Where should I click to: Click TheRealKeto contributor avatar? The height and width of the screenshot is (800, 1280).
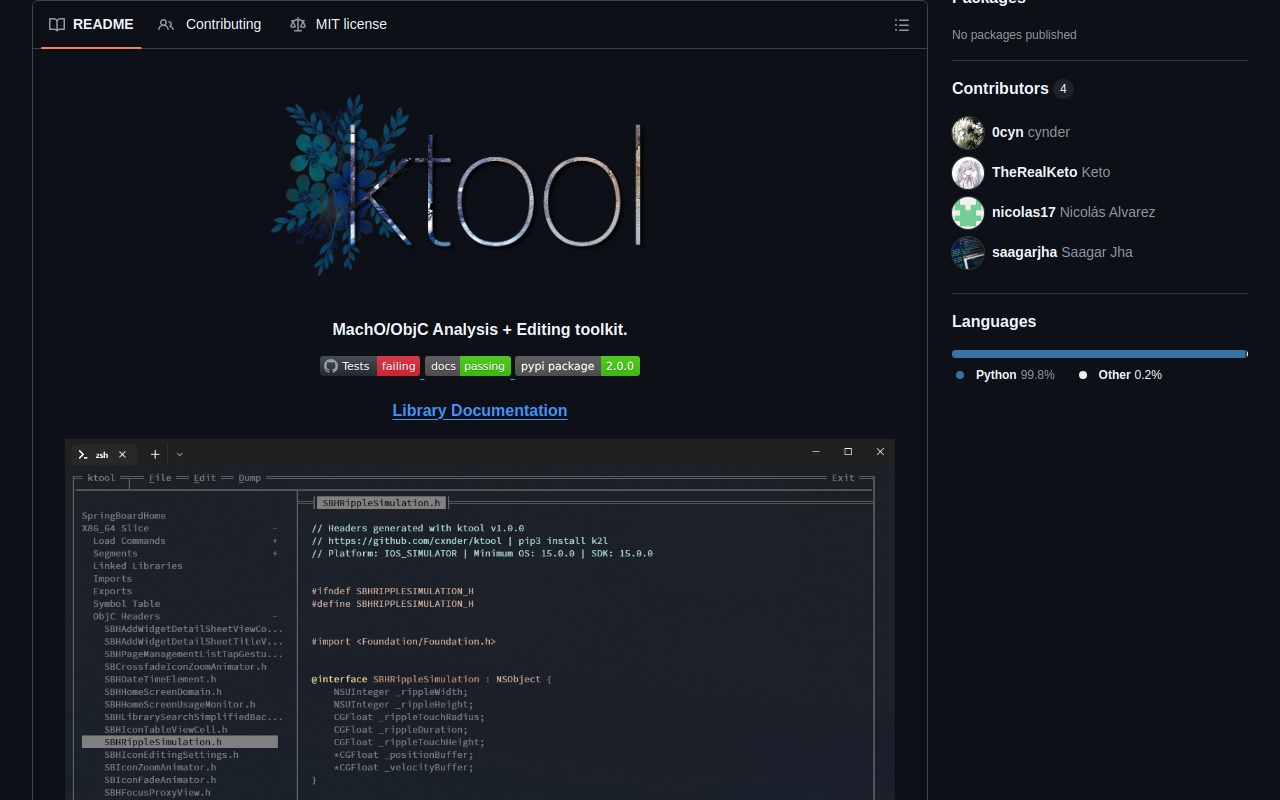coord(968,172)
